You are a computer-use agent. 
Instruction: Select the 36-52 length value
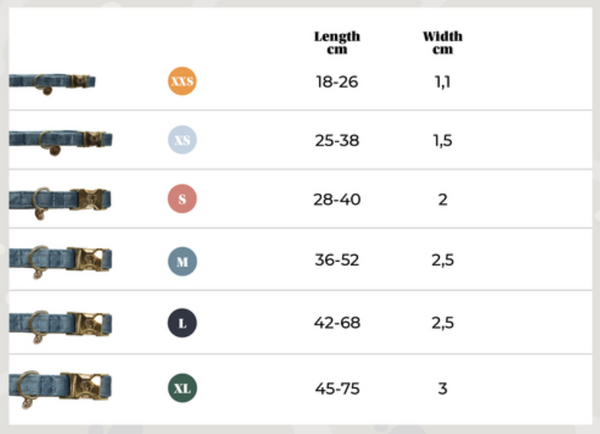click(x=337, y=262)
